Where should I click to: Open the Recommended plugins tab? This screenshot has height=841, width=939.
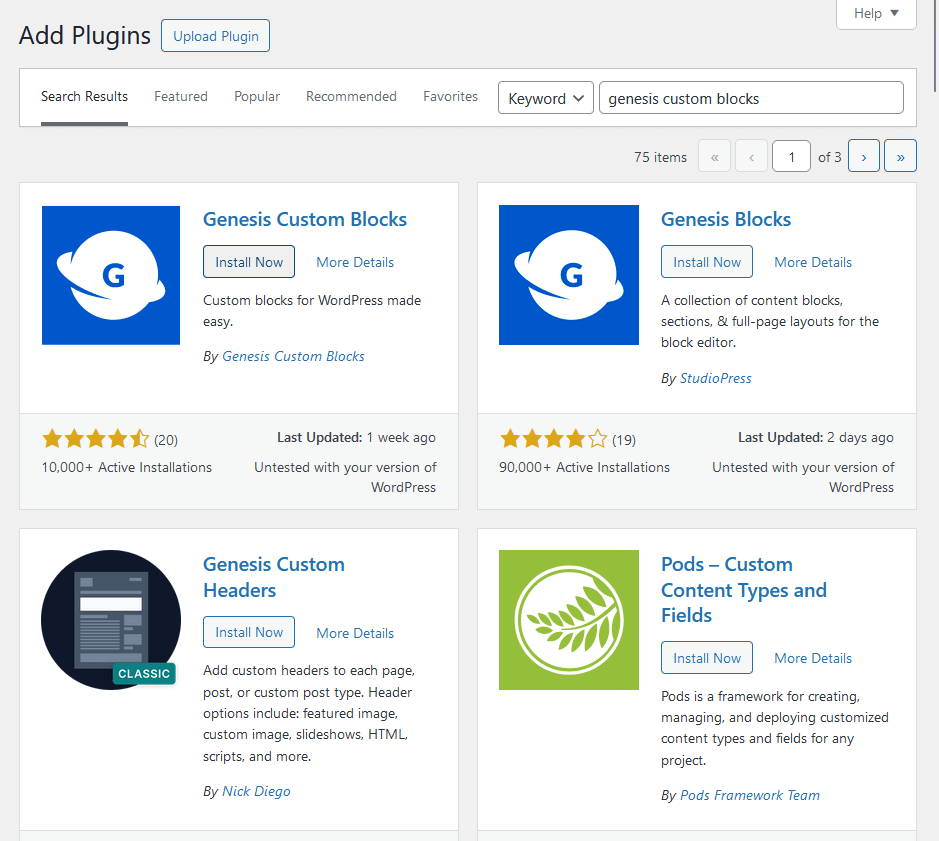click(x=351, y=96)
